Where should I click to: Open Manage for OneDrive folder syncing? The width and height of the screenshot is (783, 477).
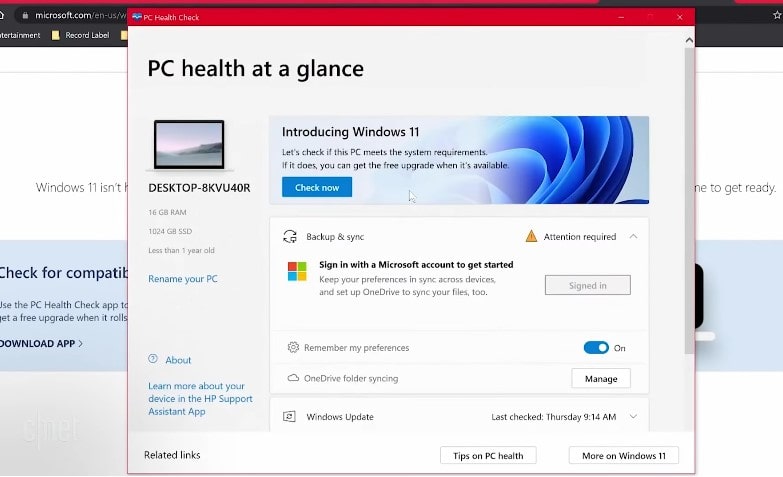point(601,379)
